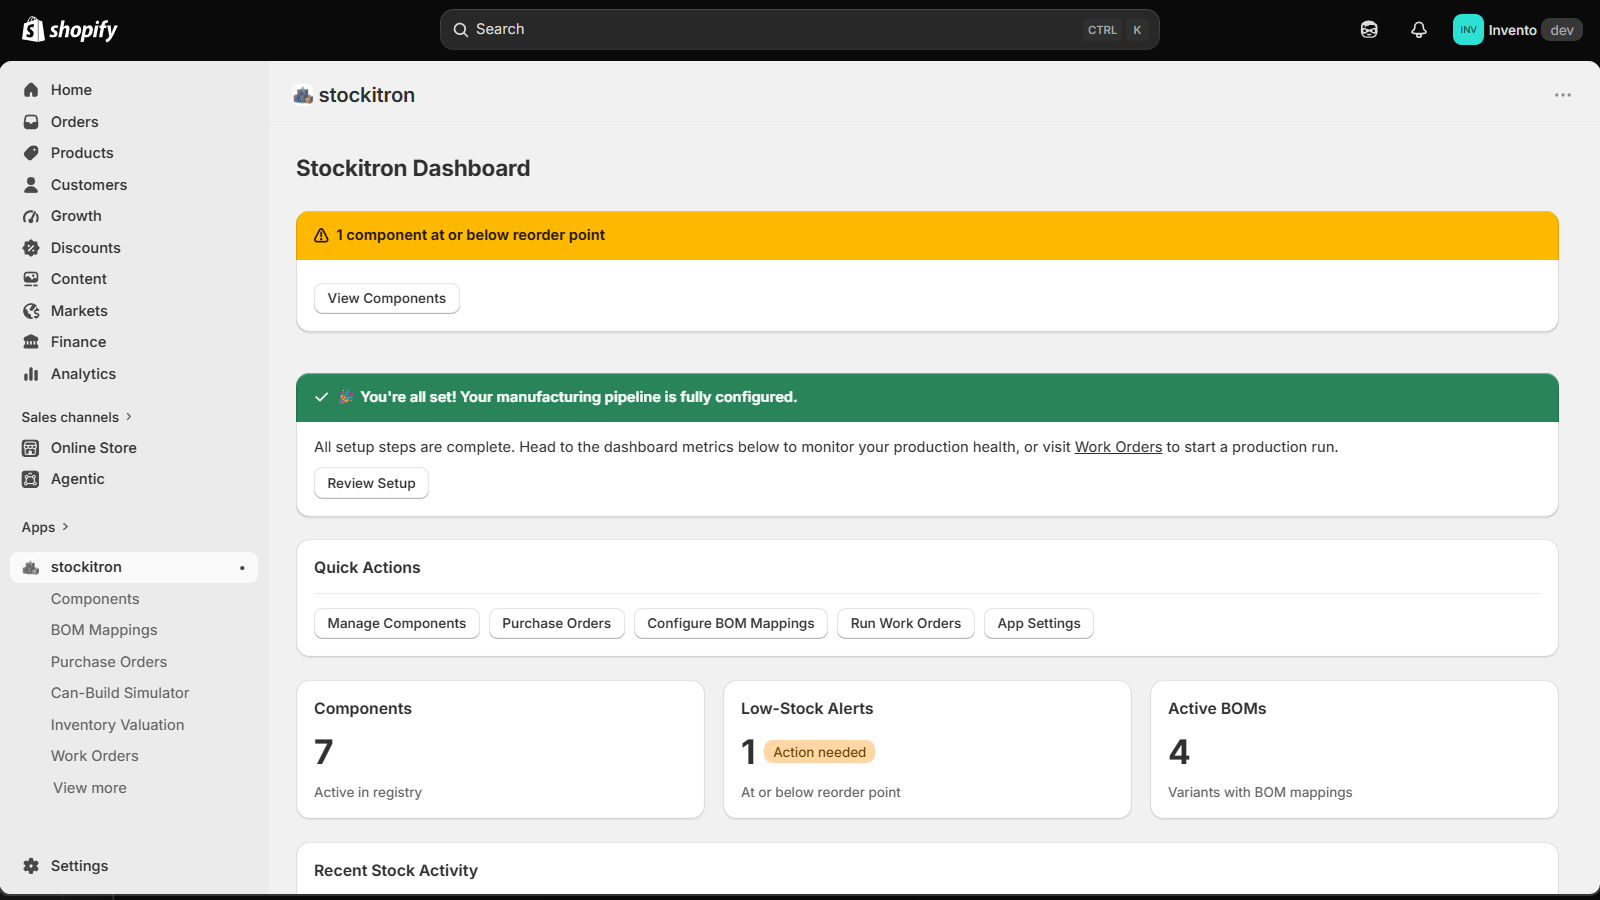Expand the Apps section chevron
Screen dimensions: 1600x900
(x=65, y=527)
